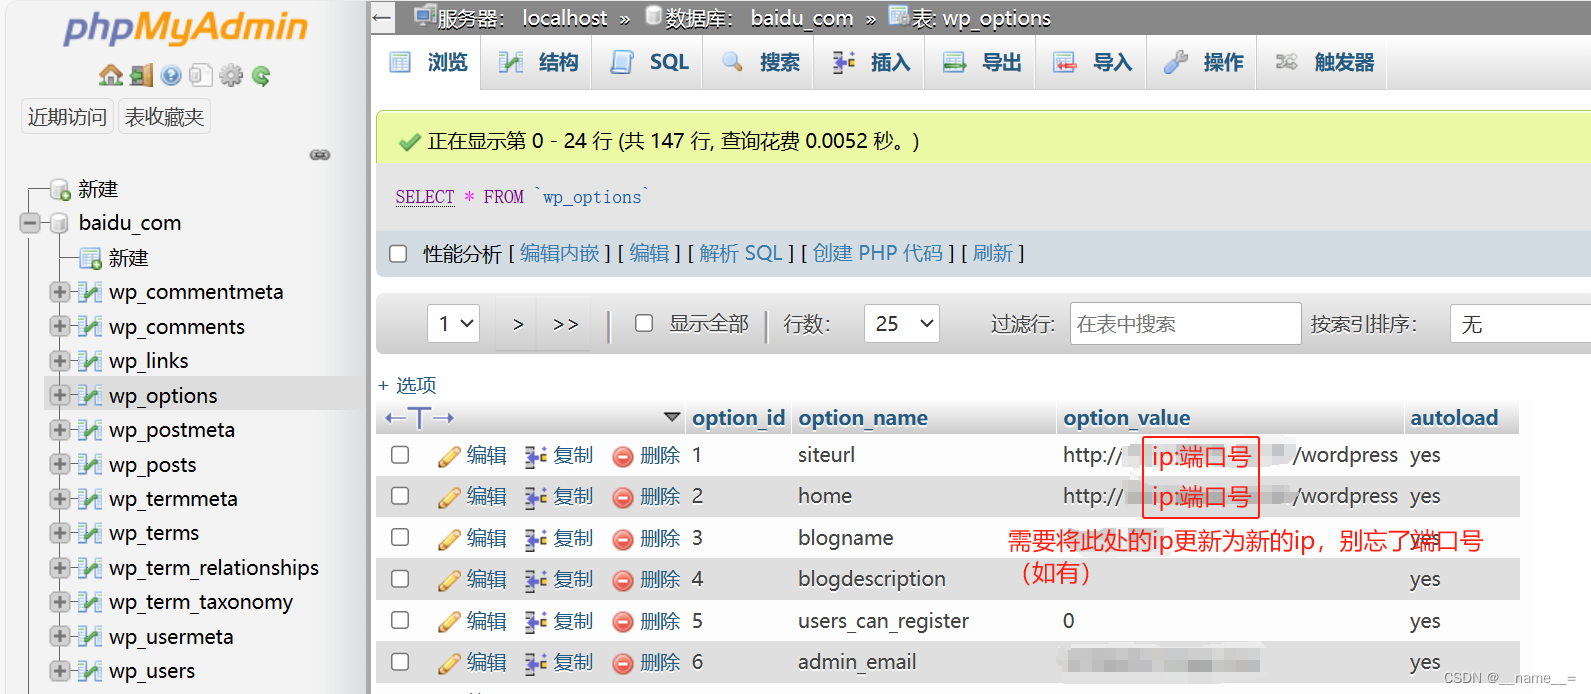This screenshot has height=694, width=1591.
Task: Click the 编辑内嵌 inline edit link
Action: click(560, 254)
